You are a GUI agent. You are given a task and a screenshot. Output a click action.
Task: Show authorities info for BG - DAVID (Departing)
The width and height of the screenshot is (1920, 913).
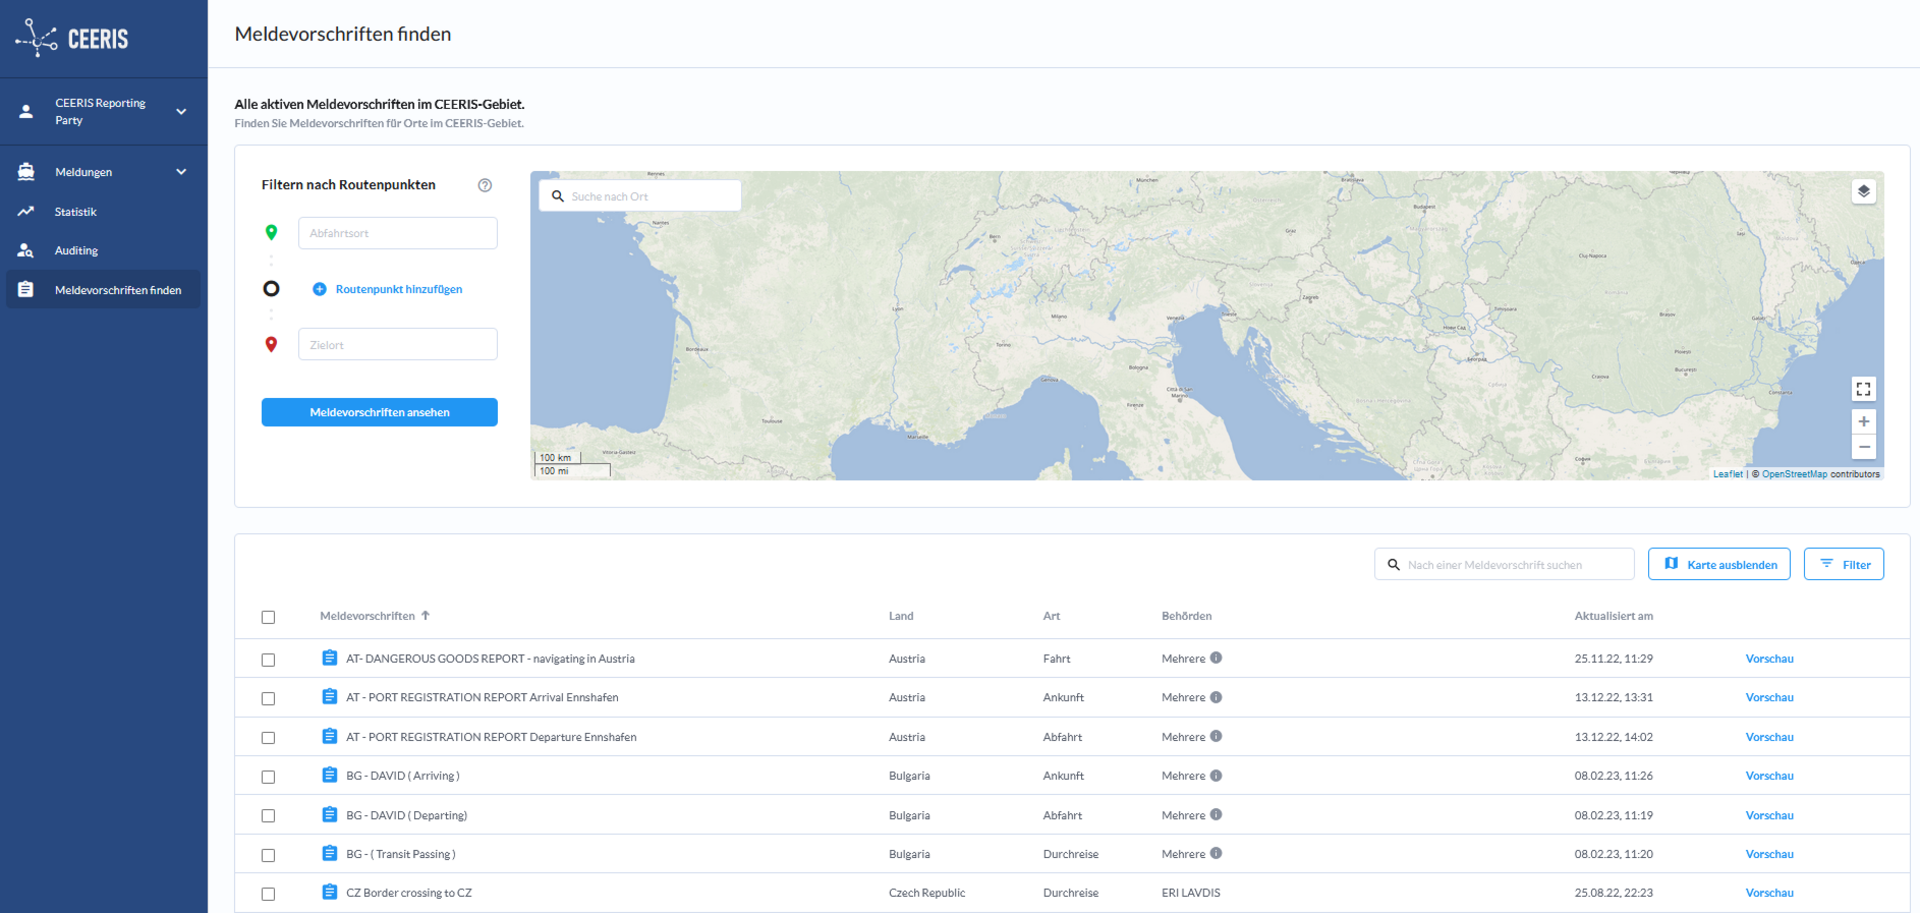[x=1216, y=814]
